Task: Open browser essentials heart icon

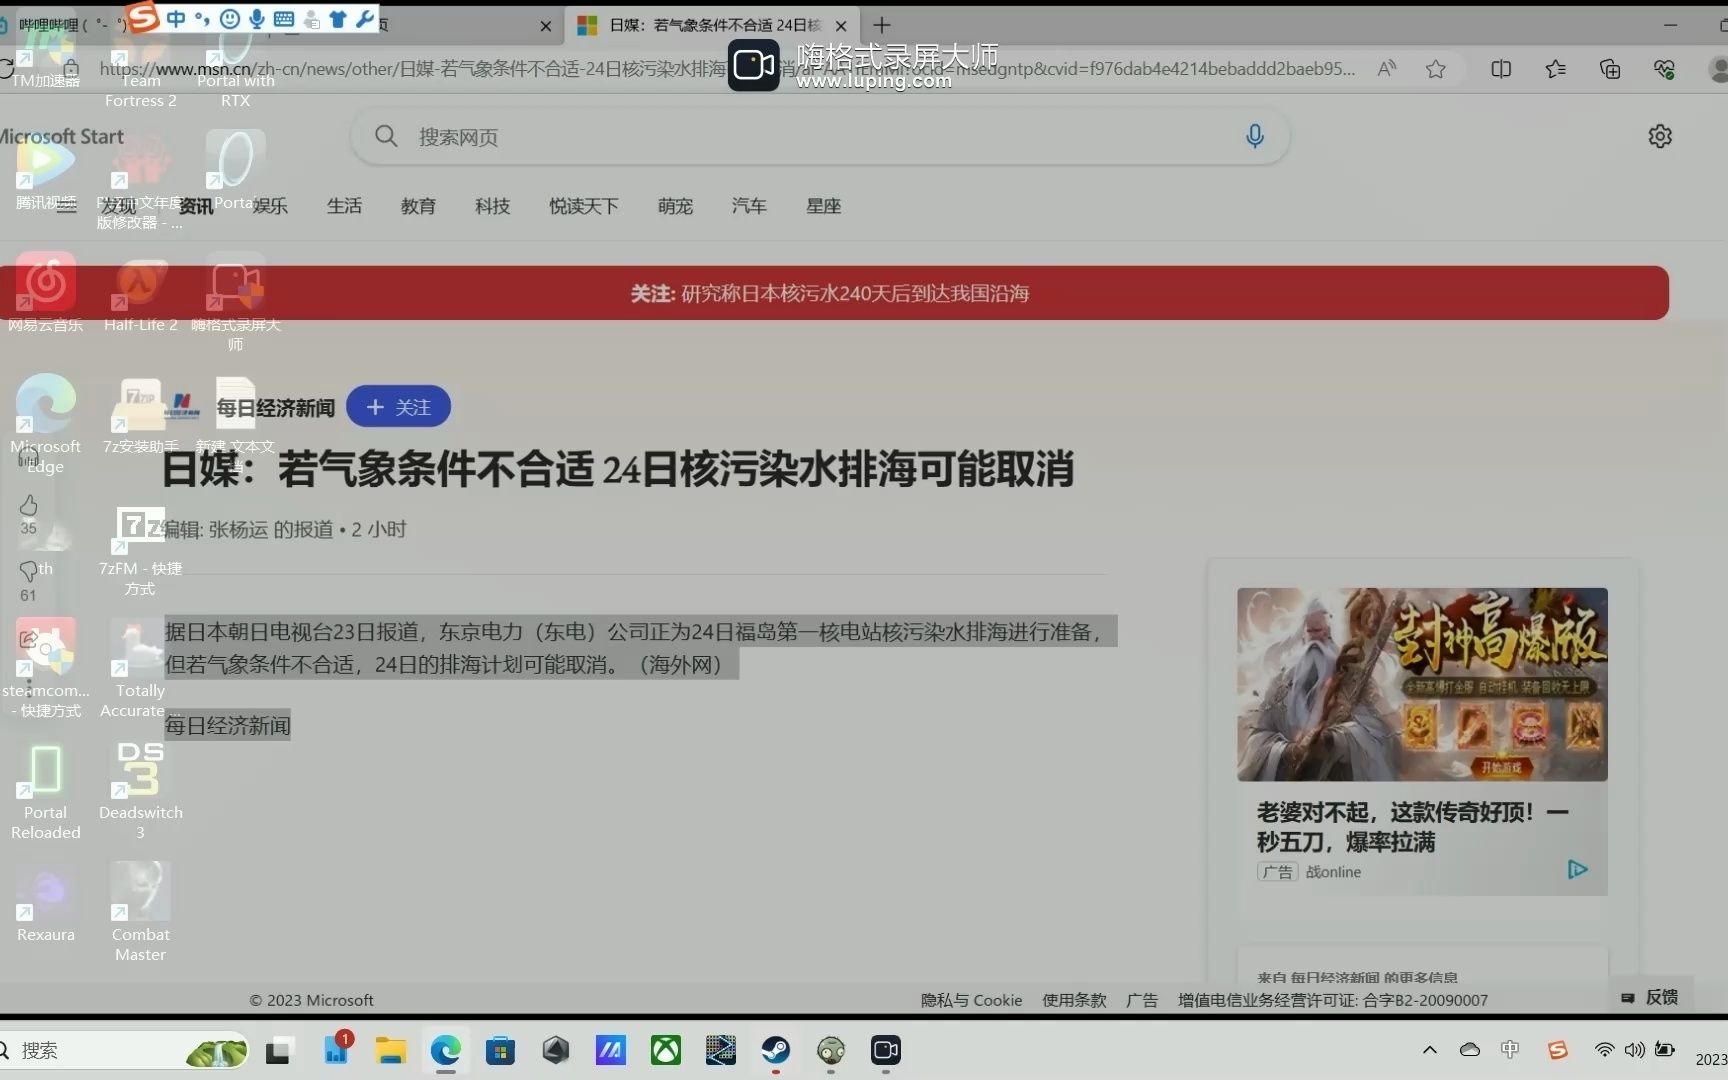Action: (x=1664, y=69)
